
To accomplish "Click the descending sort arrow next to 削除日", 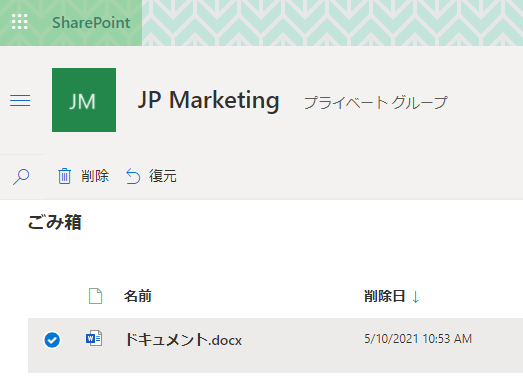I will click(x=415, y=297).
